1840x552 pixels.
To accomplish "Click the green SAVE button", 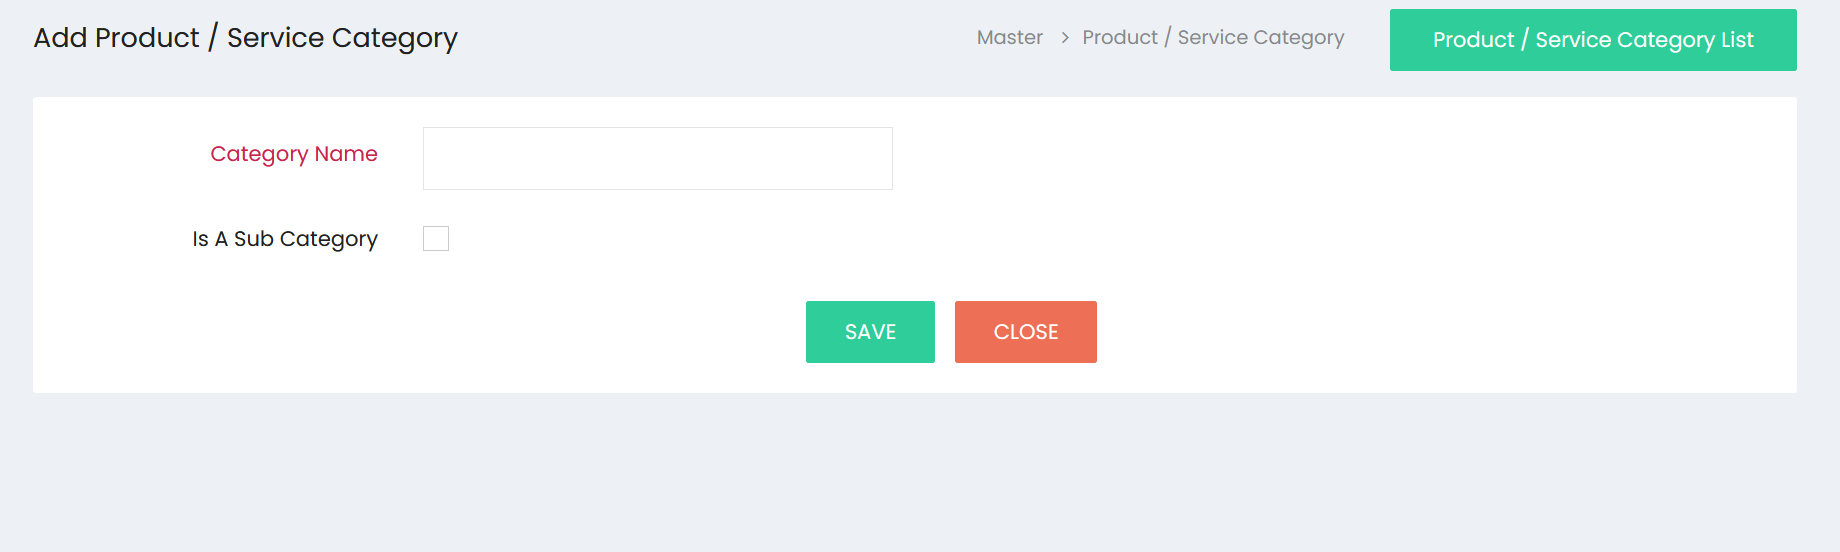I will (870, 332).
